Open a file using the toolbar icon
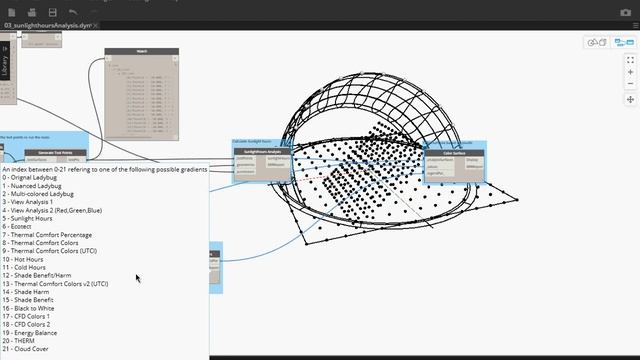The width and height of the screenshot is (640, 360). point(32,13)
